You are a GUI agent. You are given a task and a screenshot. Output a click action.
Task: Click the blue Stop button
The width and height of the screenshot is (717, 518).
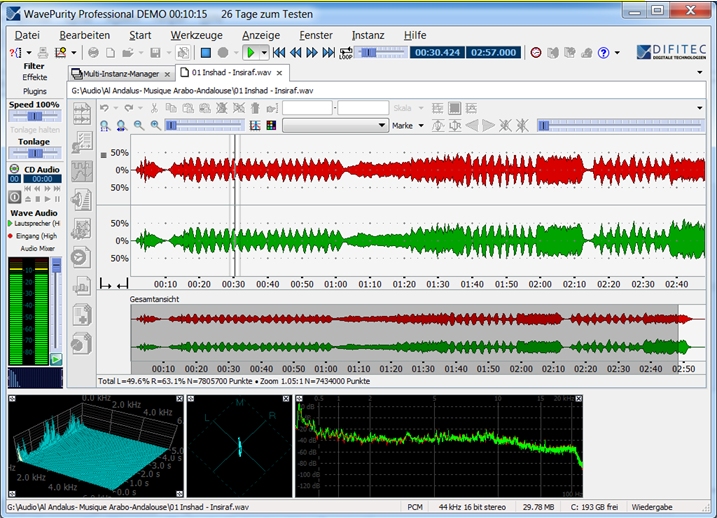[x=206, y=52]
